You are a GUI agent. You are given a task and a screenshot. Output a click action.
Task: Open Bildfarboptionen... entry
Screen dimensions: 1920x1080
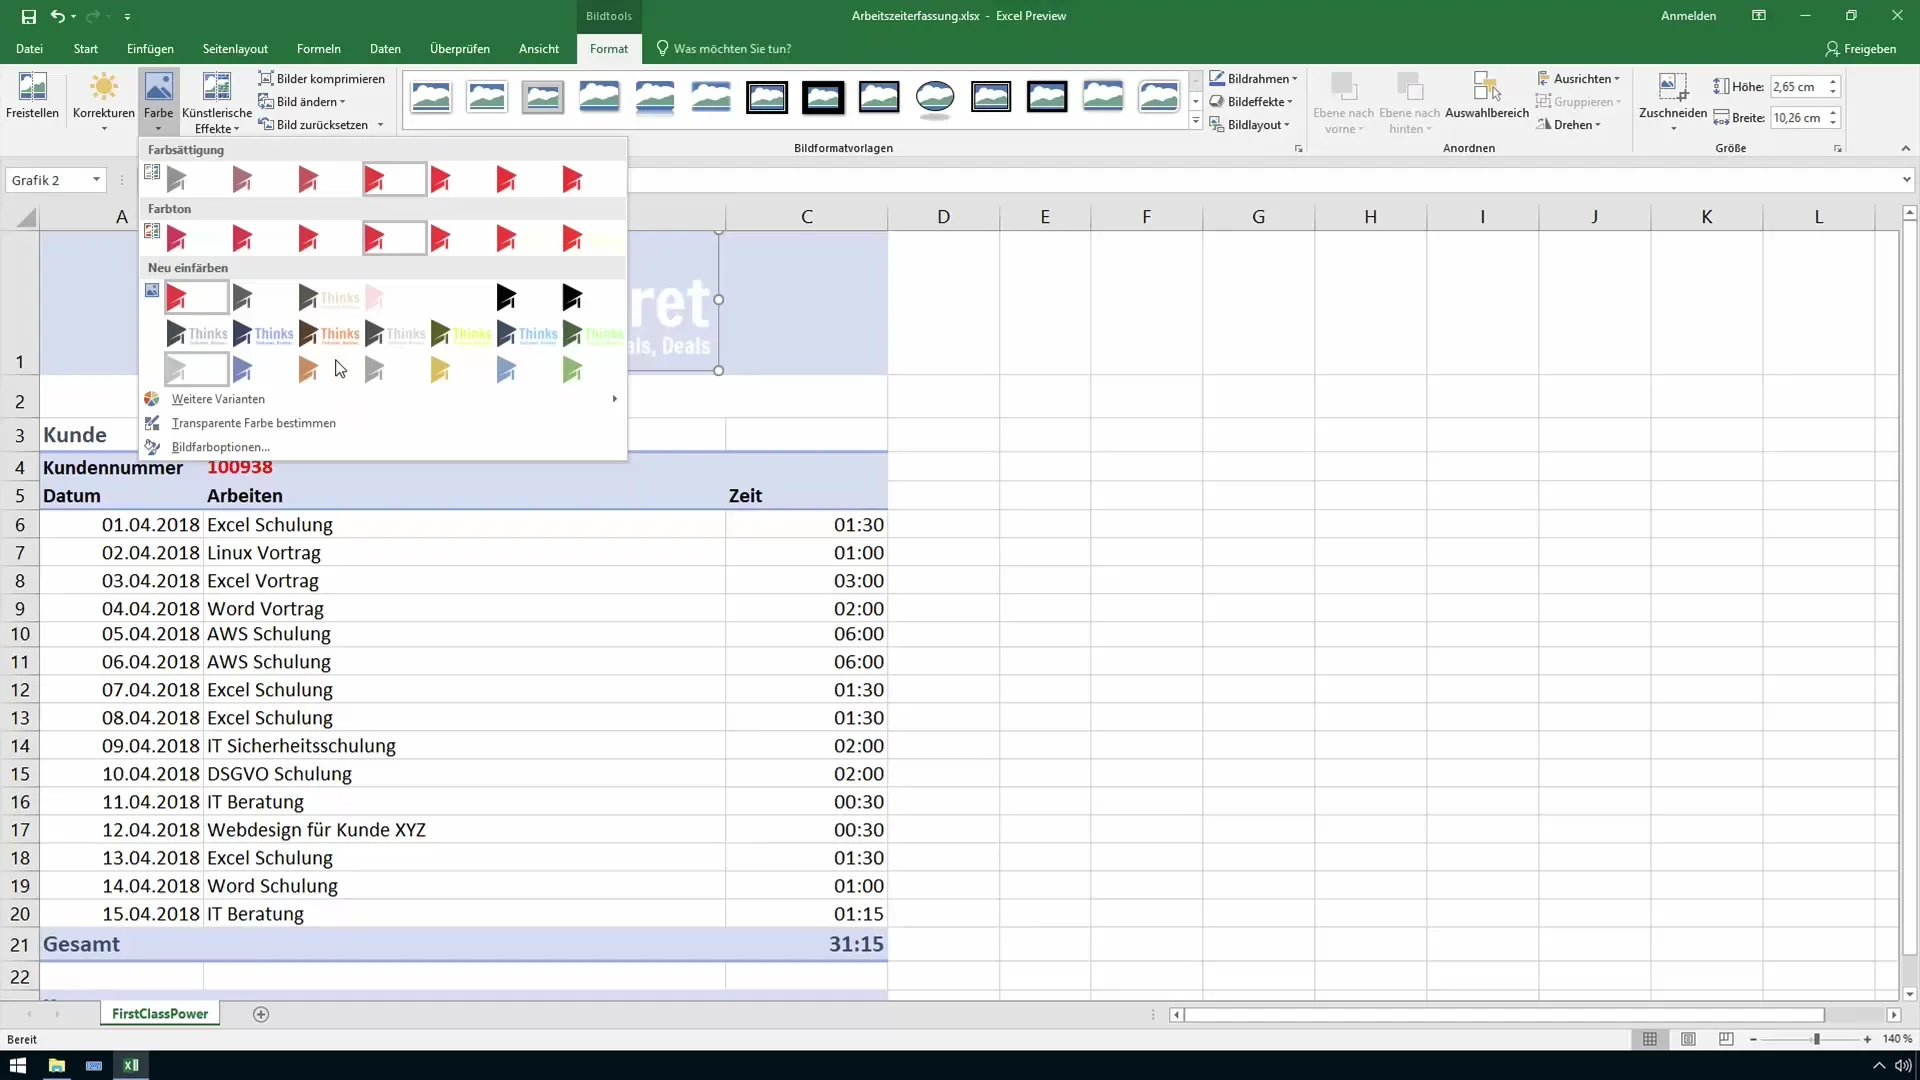(382, 447)
